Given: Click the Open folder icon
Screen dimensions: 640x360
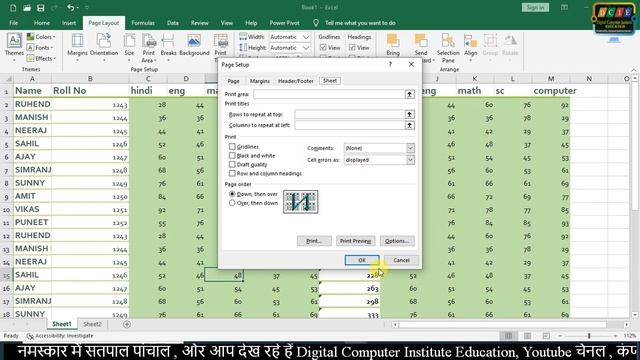Looking at the screenshot, I should point(27,8).
